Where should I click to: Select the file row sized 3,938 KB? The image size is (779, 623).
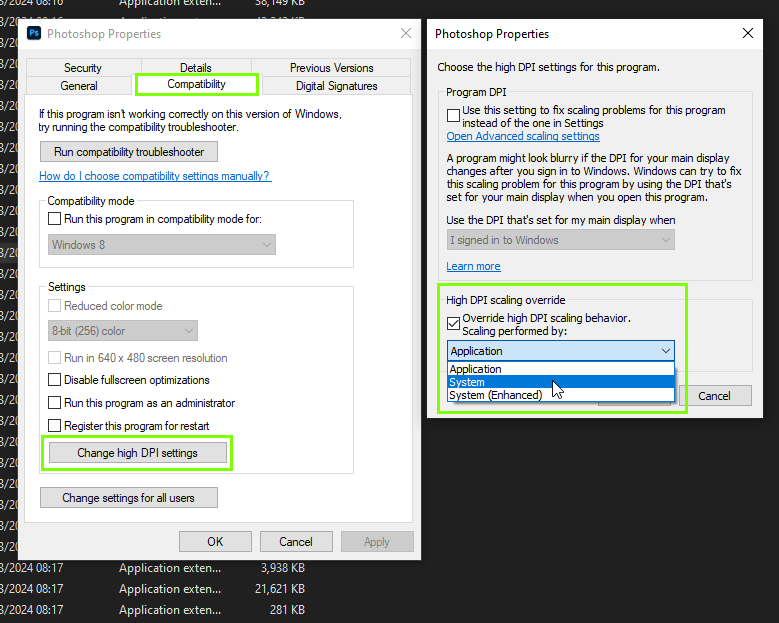pos(153,568)
